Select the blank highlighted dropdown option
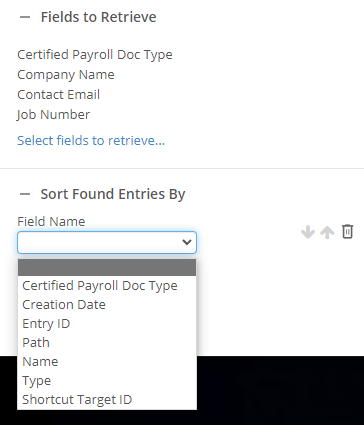The image size is (364, 425). point(107,267)
